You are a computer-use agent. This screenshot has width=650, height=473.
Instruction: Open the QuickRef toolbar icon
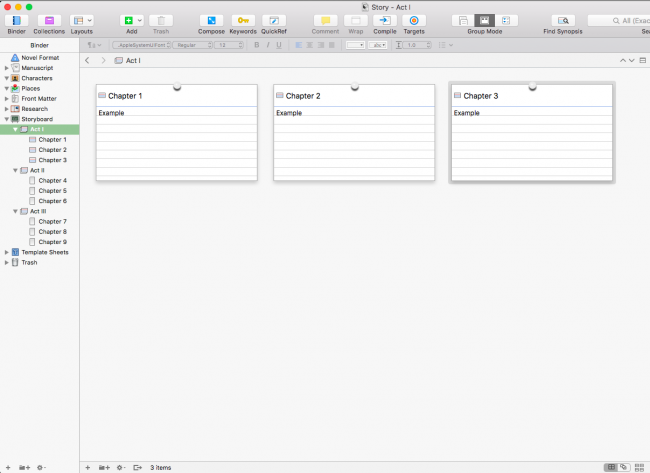click(x=274, y=20)
